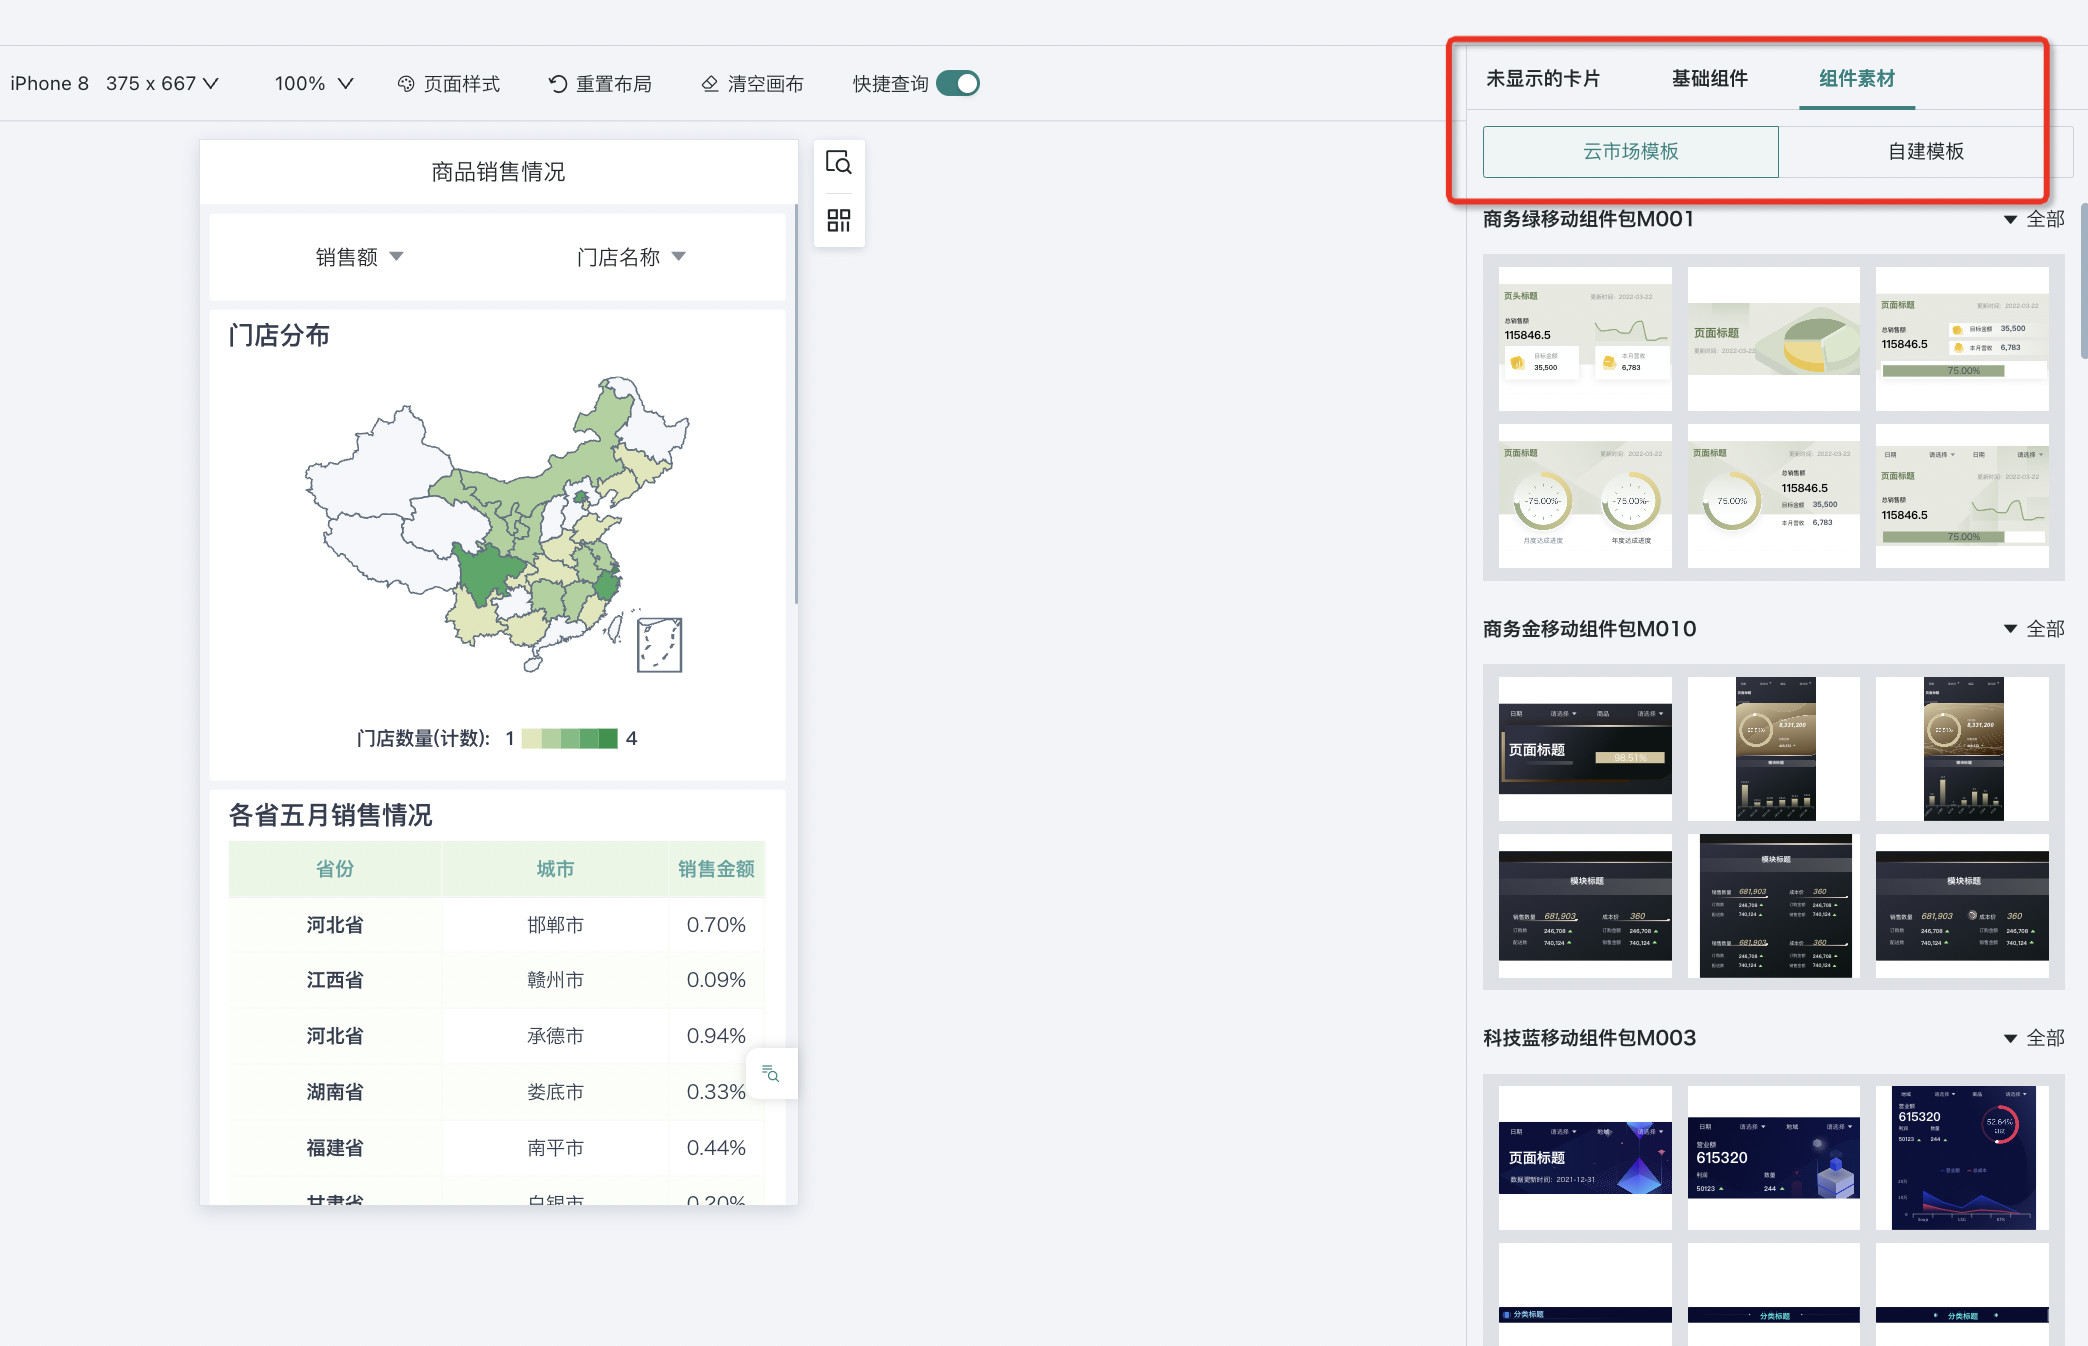Click the 清空画布 button
Viewport: 2088px width, 1346px height.
(x=752, y=84)
